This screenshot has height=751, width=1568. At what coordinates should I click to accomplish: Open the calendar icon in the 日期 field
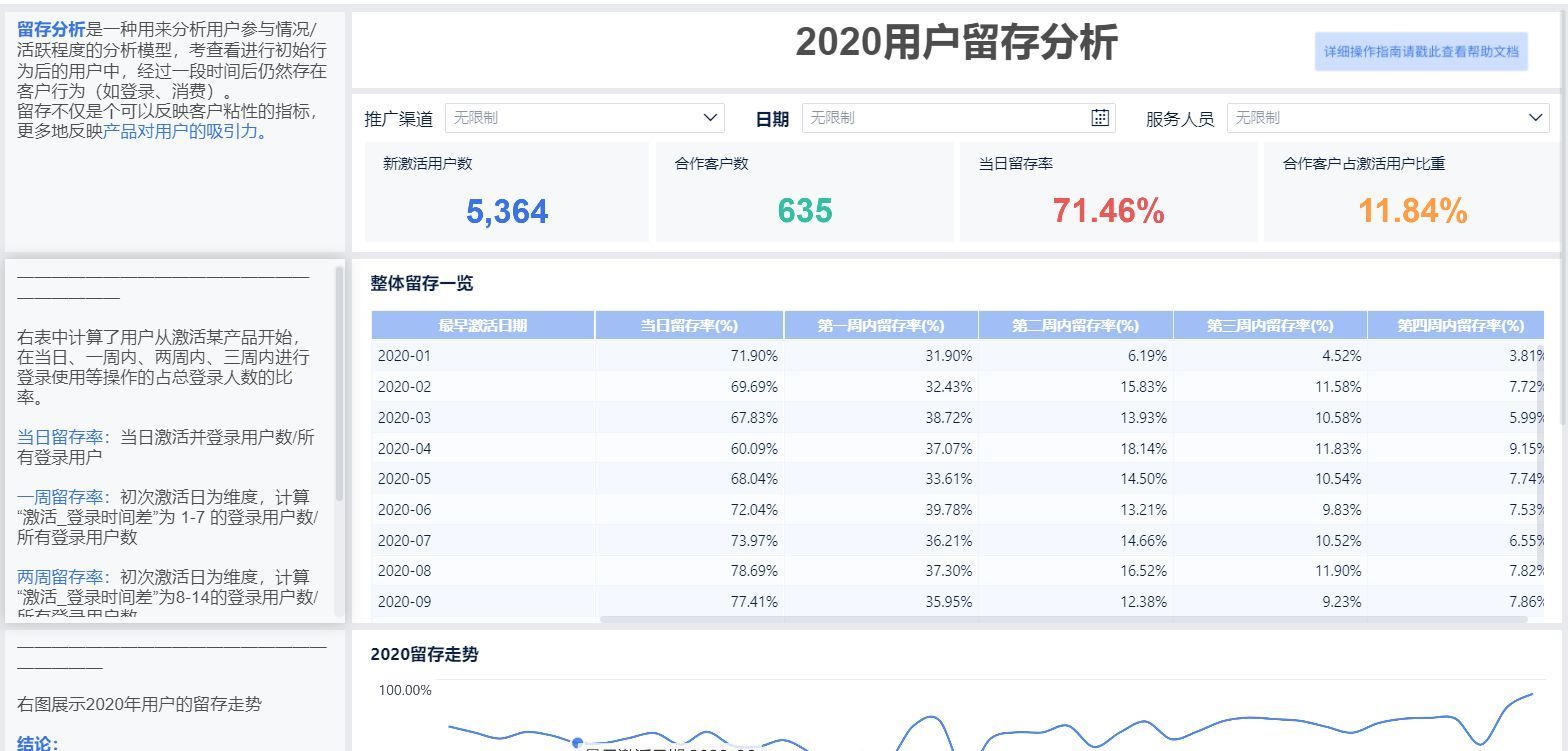(x=1100, y=118)
